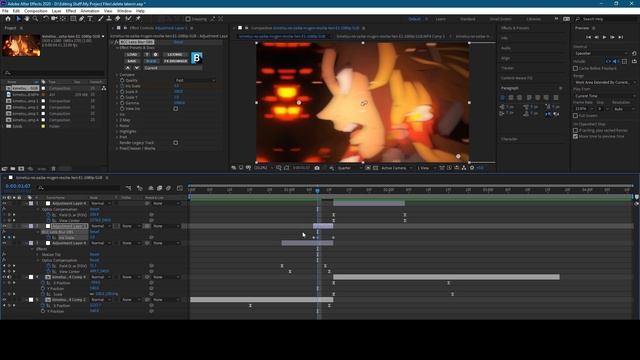Image resolution: width=640 pixels, height=360 pixels.
Task: Click the Search Help field
Action: [606, 19]
